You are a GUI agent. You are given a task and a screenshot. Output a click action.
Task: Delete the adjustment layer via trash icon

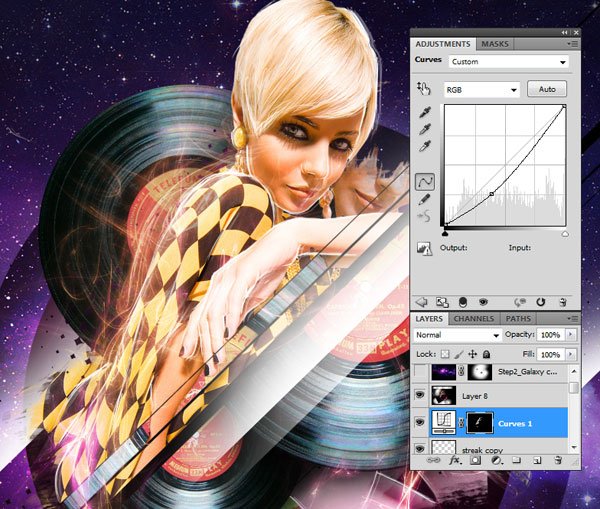coord(562,302)
